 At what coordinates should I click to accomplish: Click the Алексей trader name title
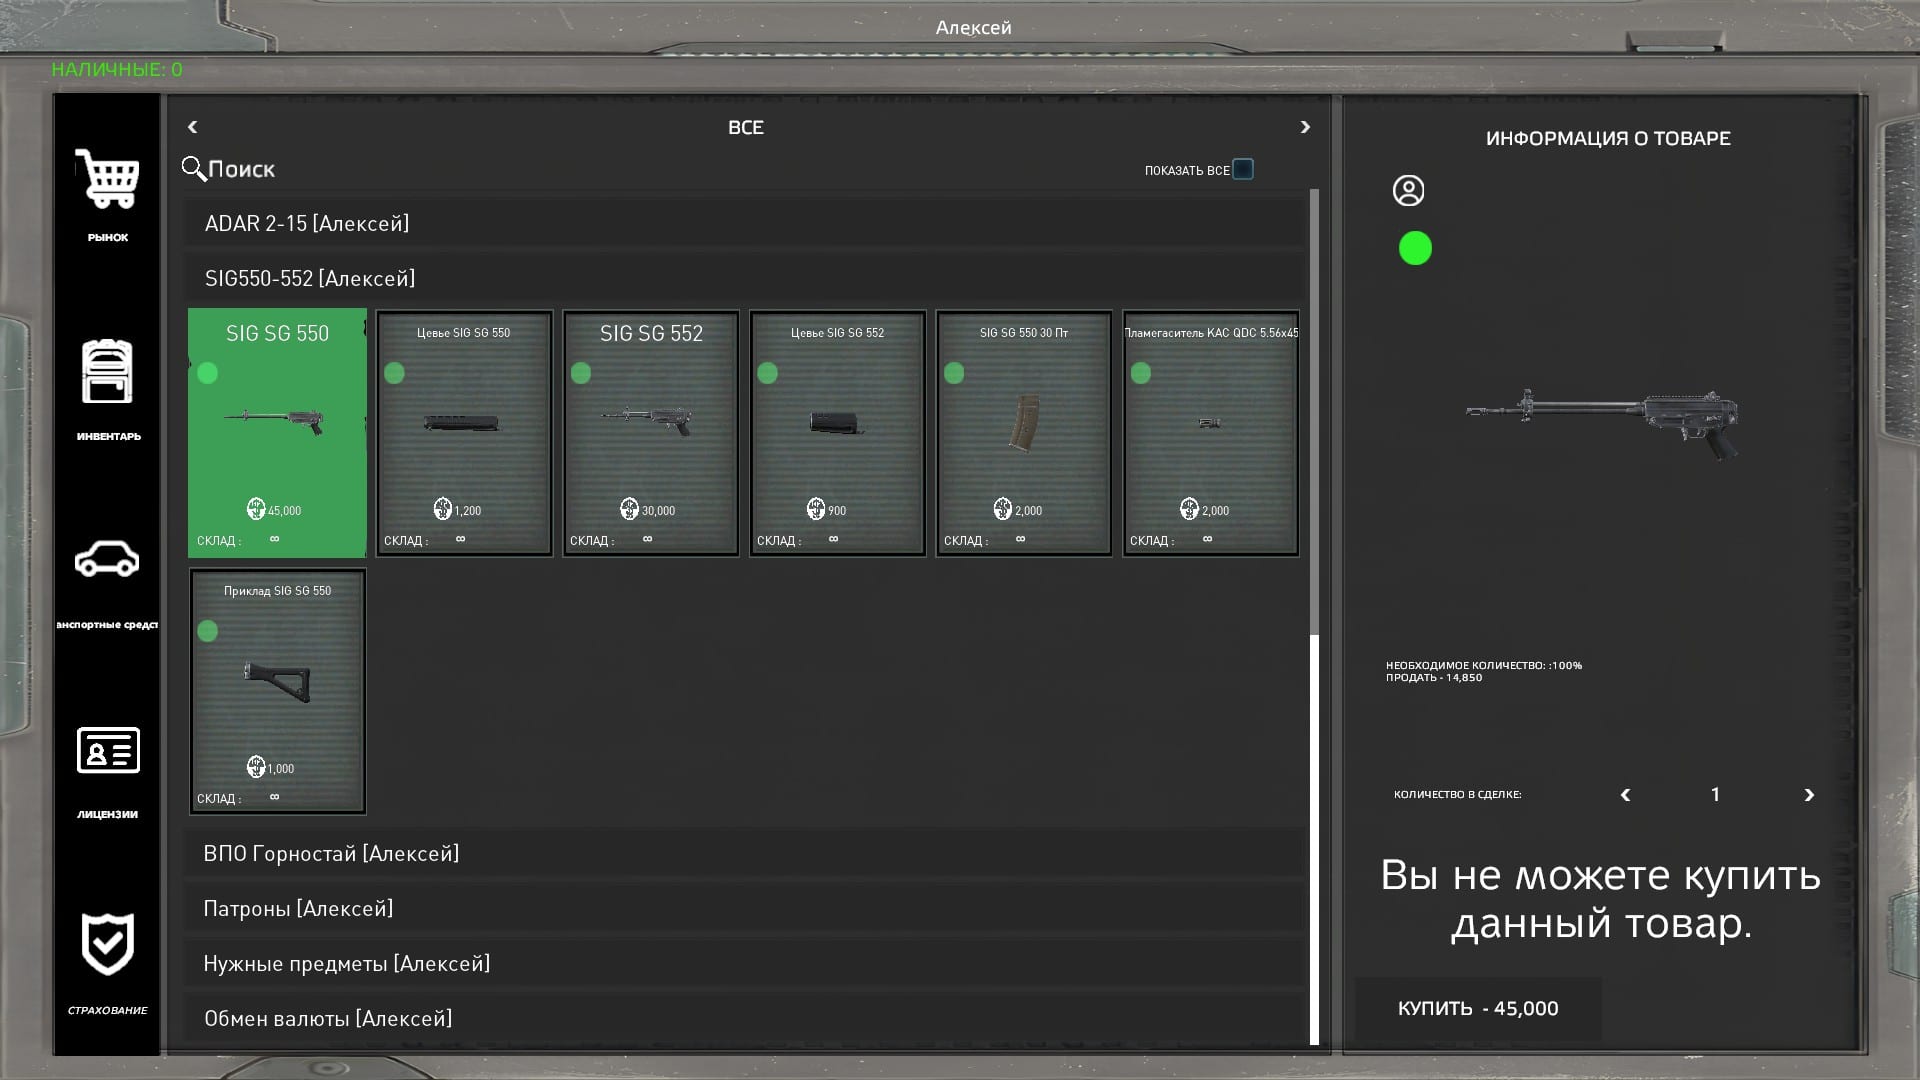click(x=973, y=28)
